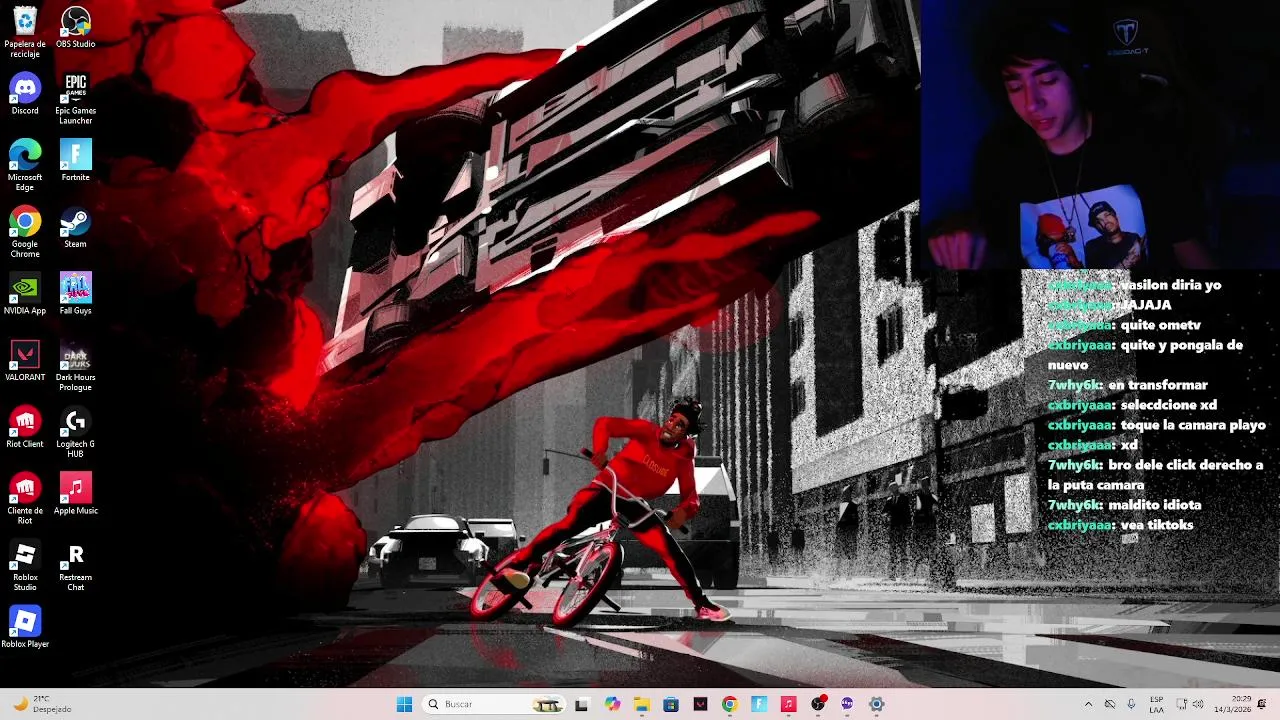Select the Dark Hours Prologue shortcut
Image resolution: width=1280 pixels, height=720 pixels.
pyautogui.click(x=76, y=366)
